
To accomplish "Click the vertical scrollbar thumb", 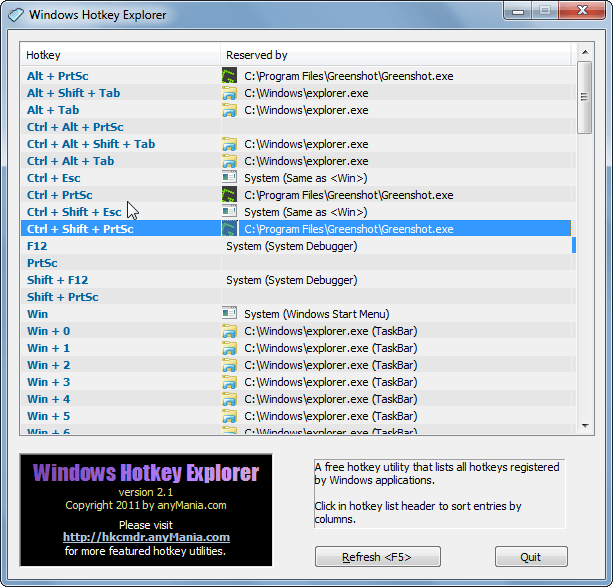I will tap(584, 97).
